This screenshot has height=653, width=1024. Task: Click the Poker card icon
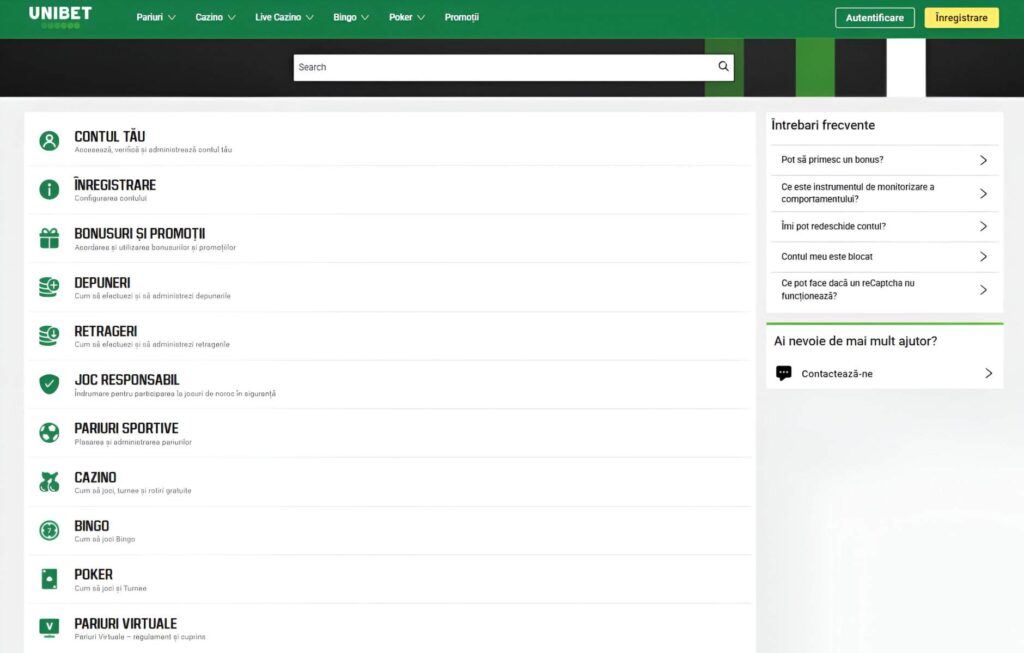[49, 579]
